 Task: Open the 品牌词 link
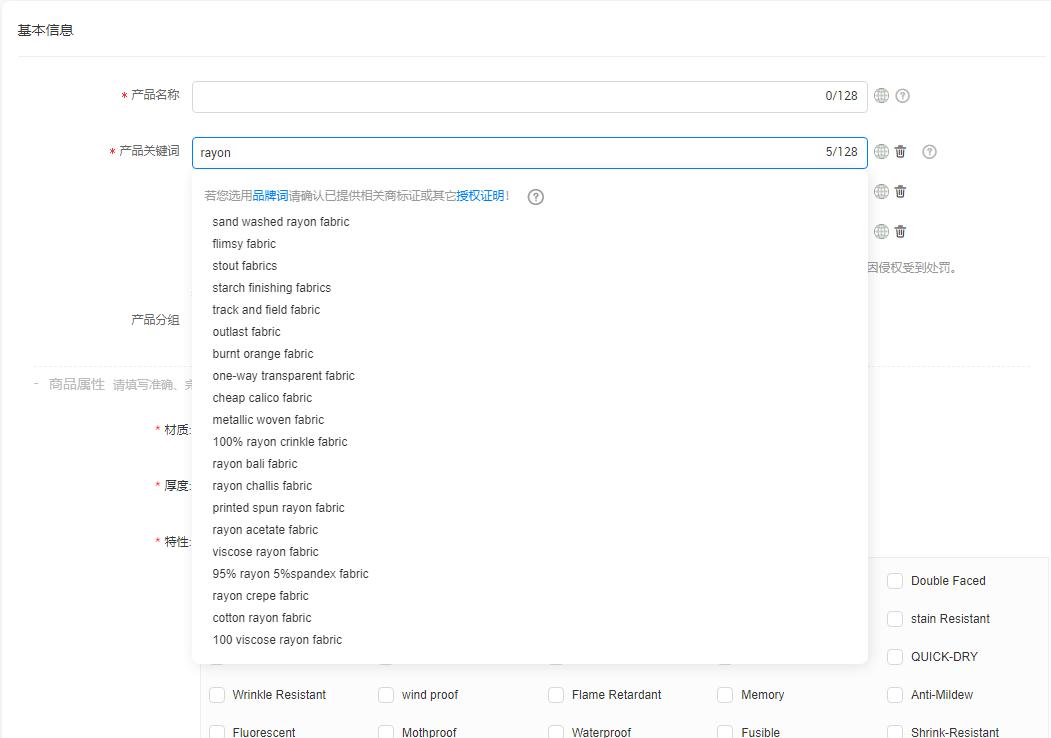point(270,196)
